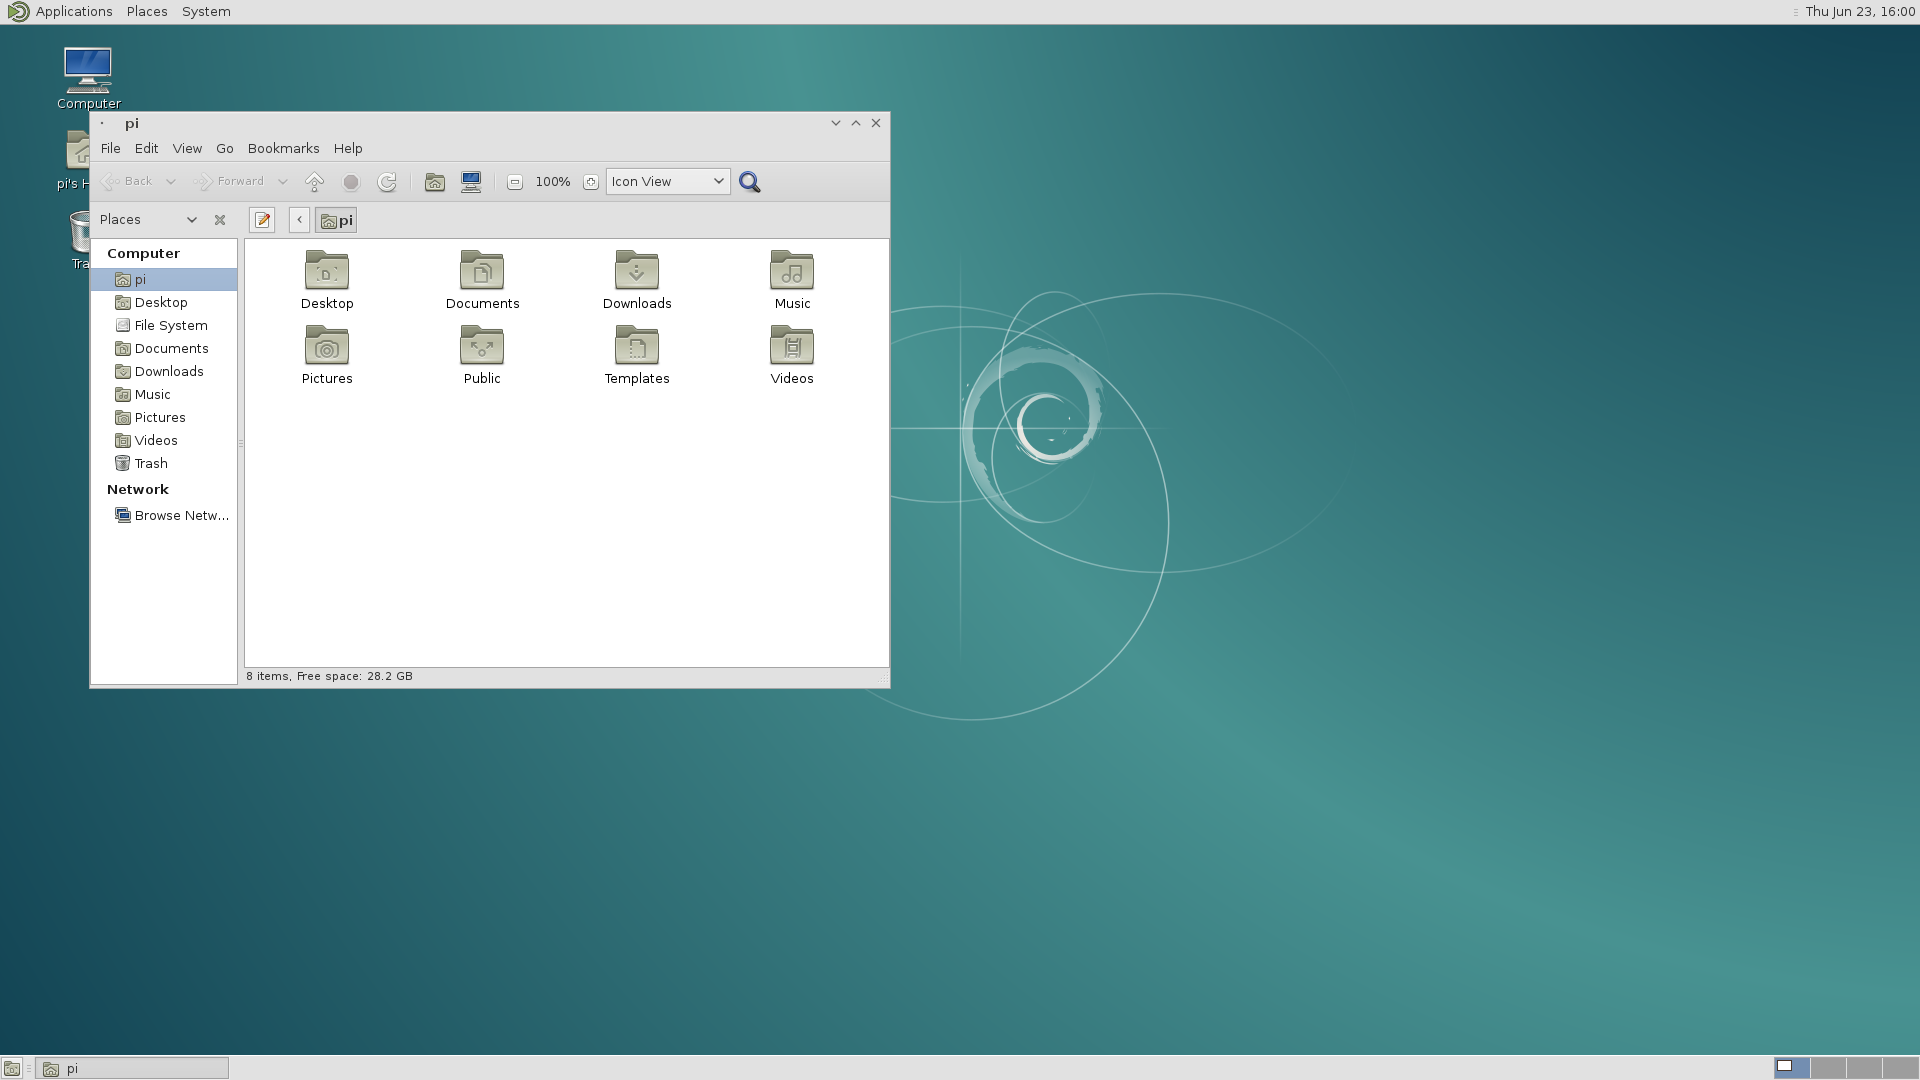1920x1080 pixels.
Task: Click the Forward navigation button
Action: (x=230, y=182)
